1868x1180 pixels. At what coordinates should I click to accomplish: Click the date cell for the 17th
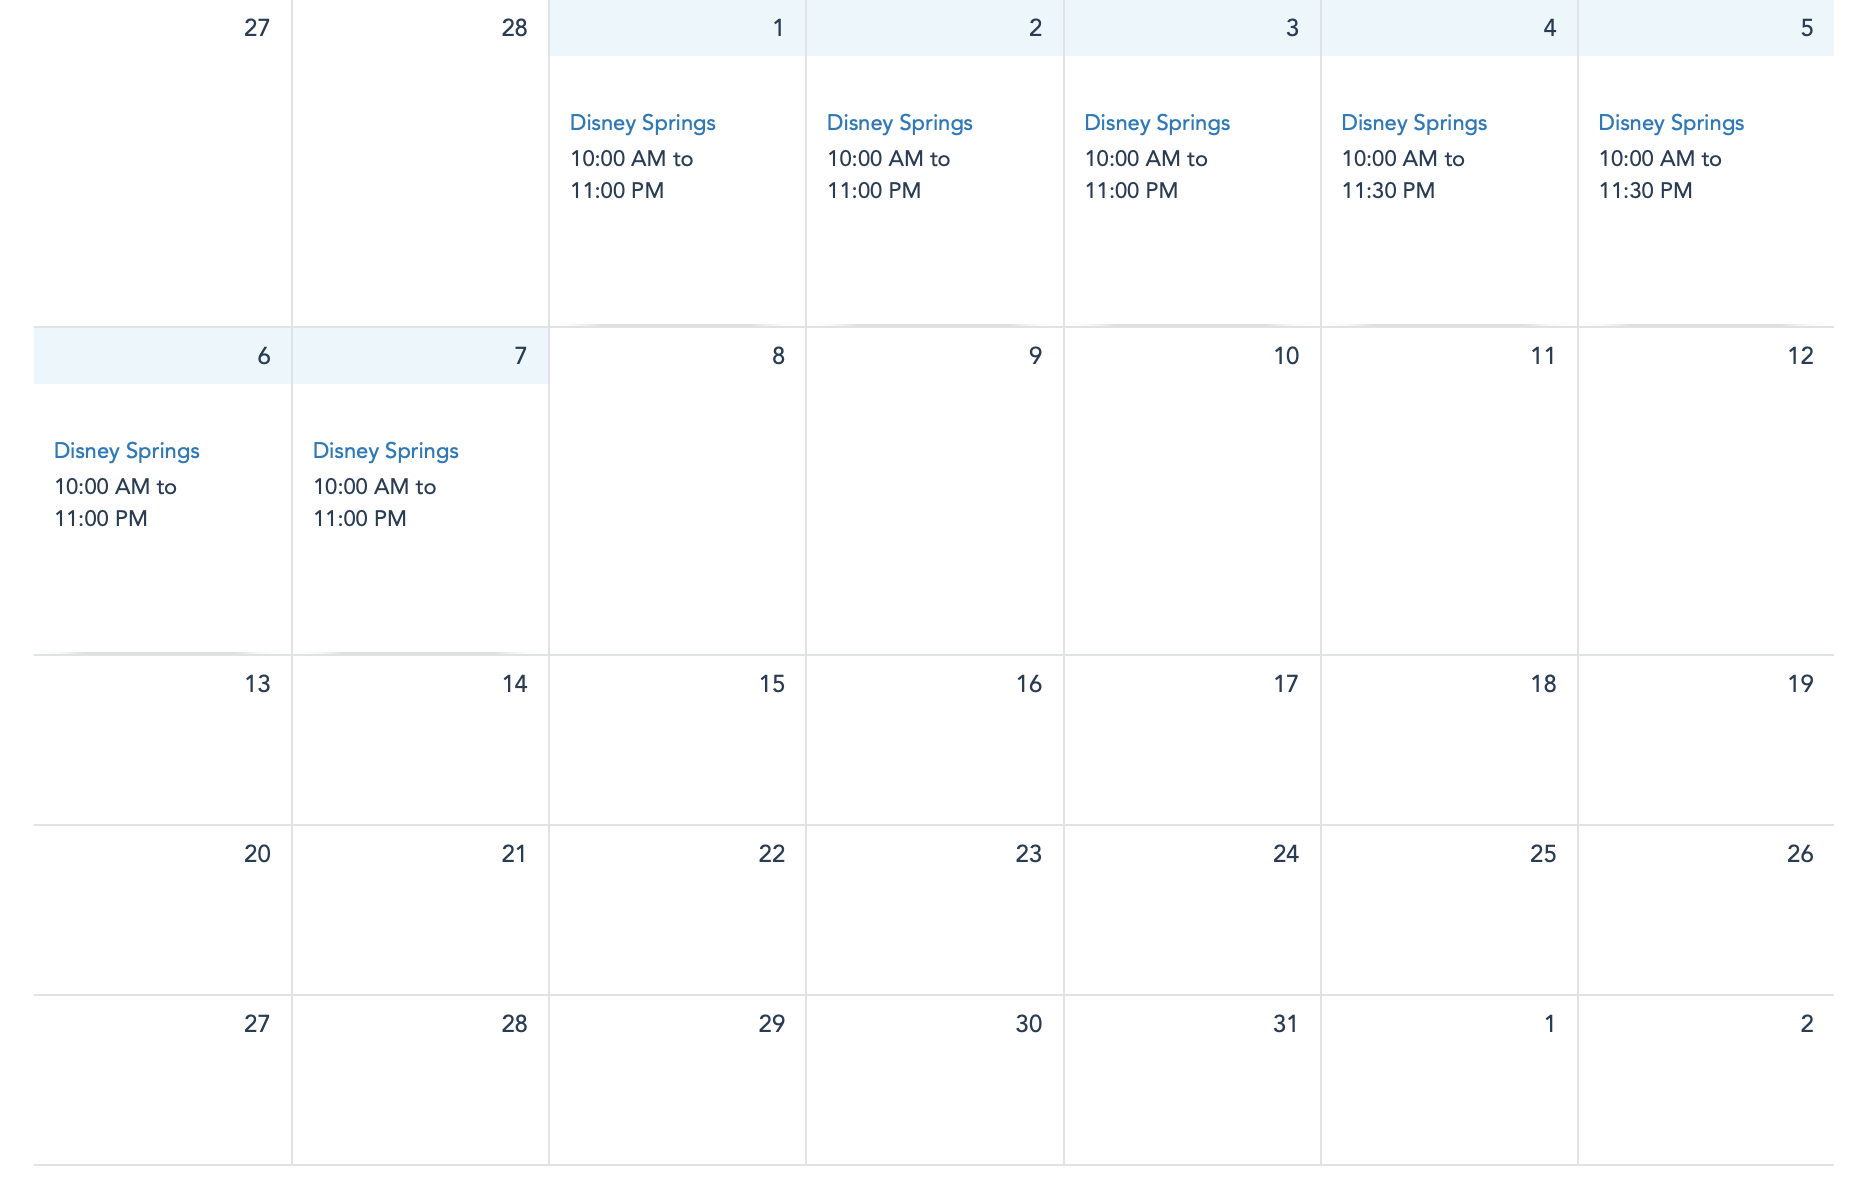click(1192, 740)
